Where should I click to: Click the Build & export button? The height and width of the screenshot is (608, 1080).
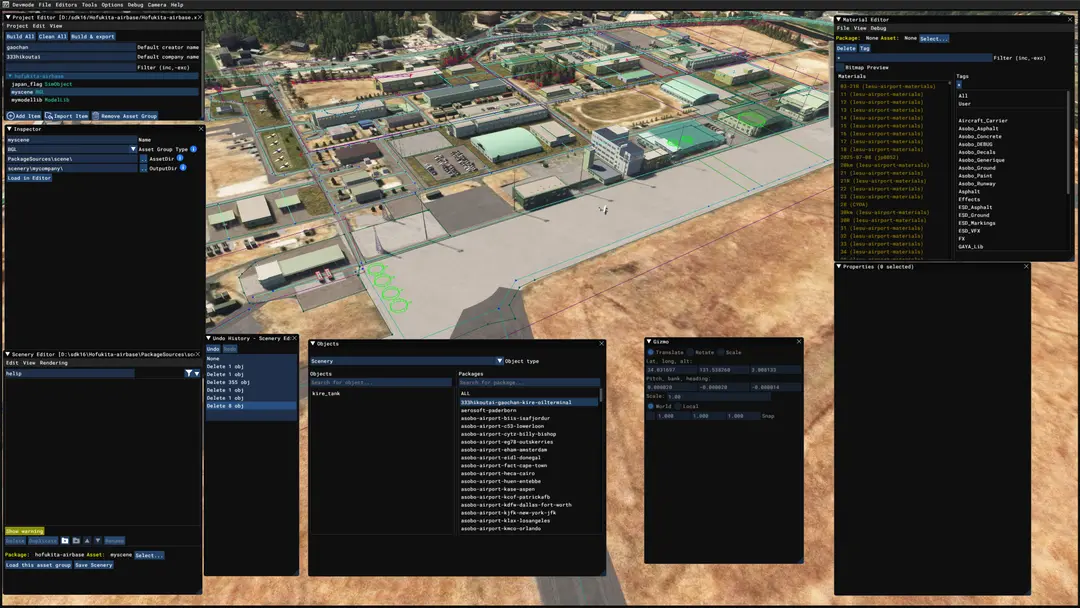[x=93, y=36]
